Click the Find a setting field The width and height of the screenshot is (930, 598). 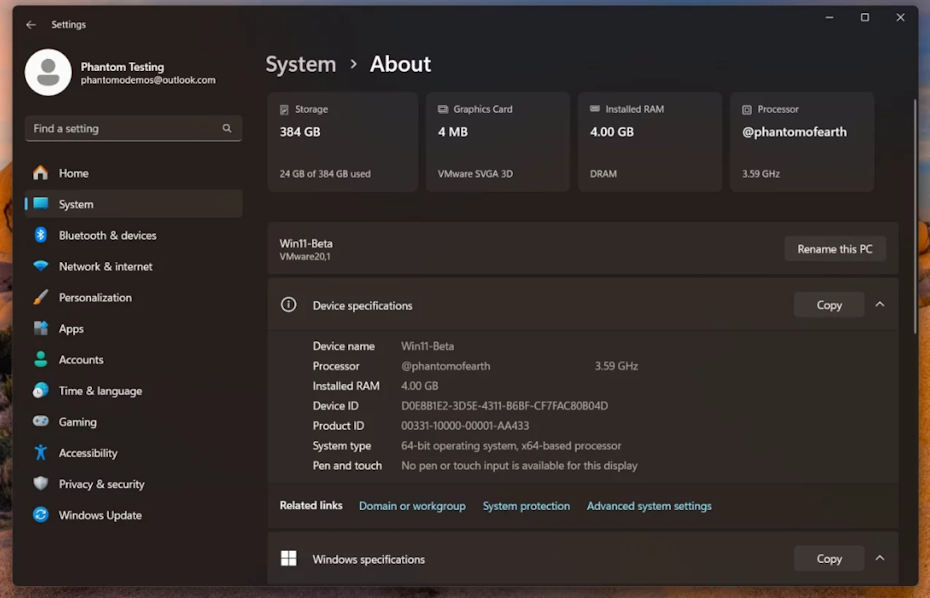click(120, 129)
